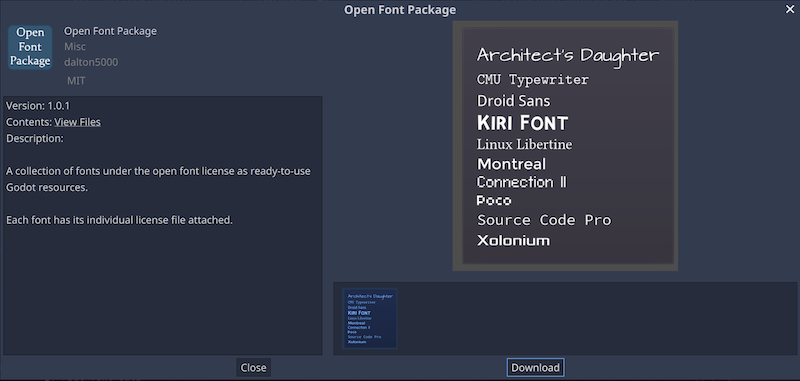Image resolution: width=800 pixels, height=381 pixels.
Task: Select the font preview thumbnail
Action: [x=369, y=319]
